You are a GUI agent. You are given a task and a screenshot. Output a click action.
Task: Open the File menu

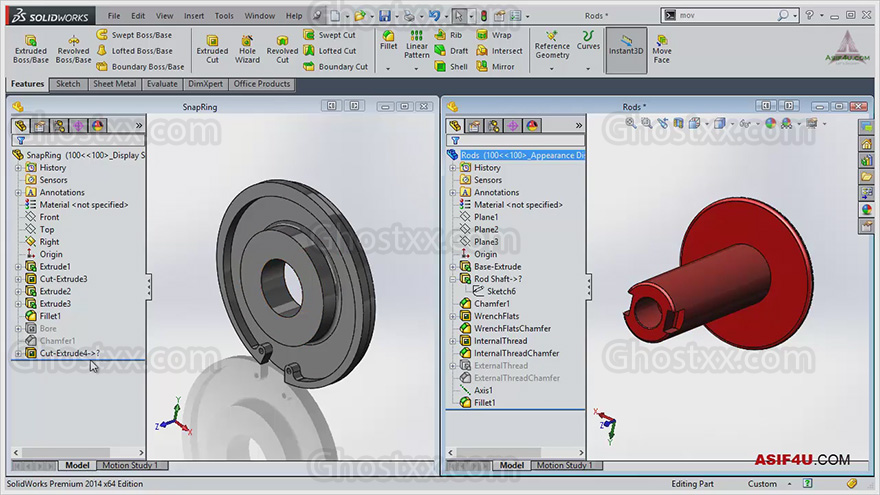[x=114, y=16]
